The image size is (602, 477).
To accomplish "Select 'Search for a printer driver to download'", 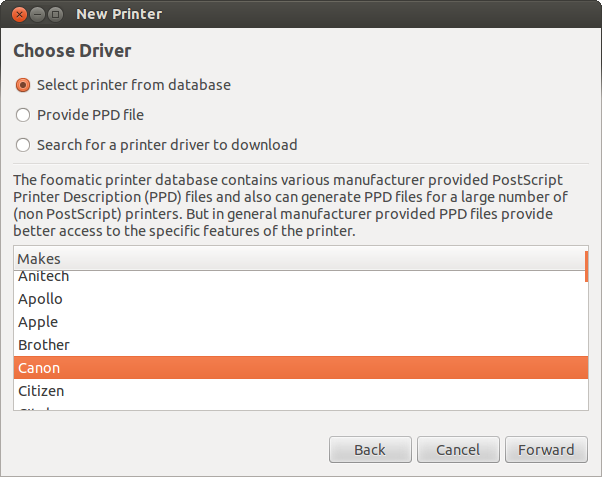I will point(23,145).
